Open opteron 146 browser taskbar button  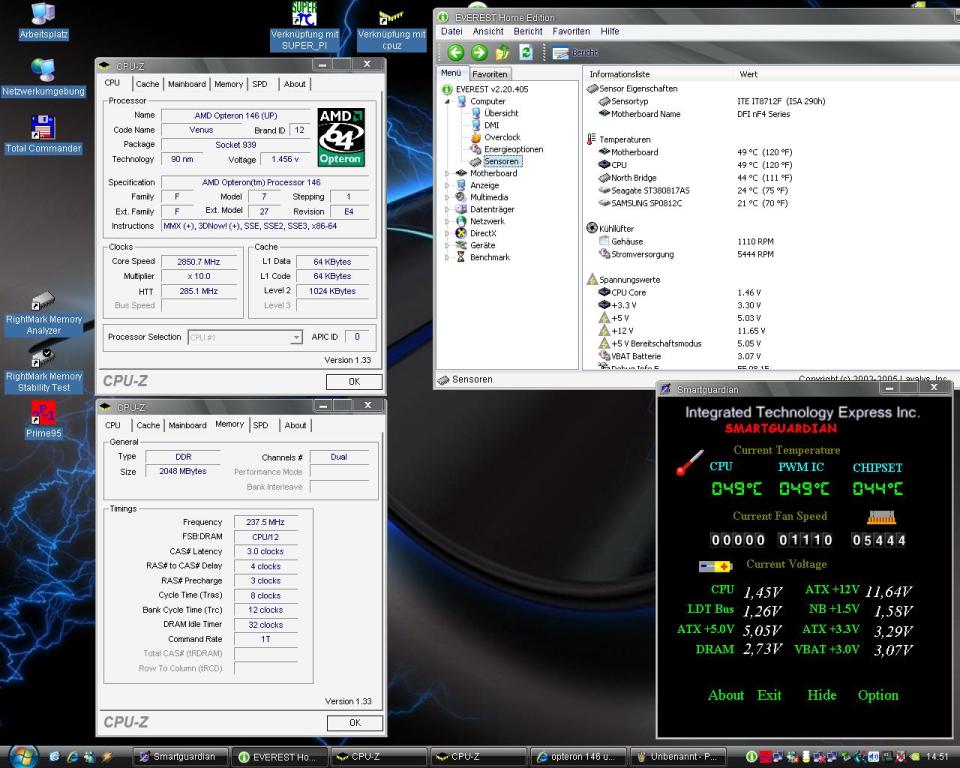pyautogui.click(x=580, y=757)
